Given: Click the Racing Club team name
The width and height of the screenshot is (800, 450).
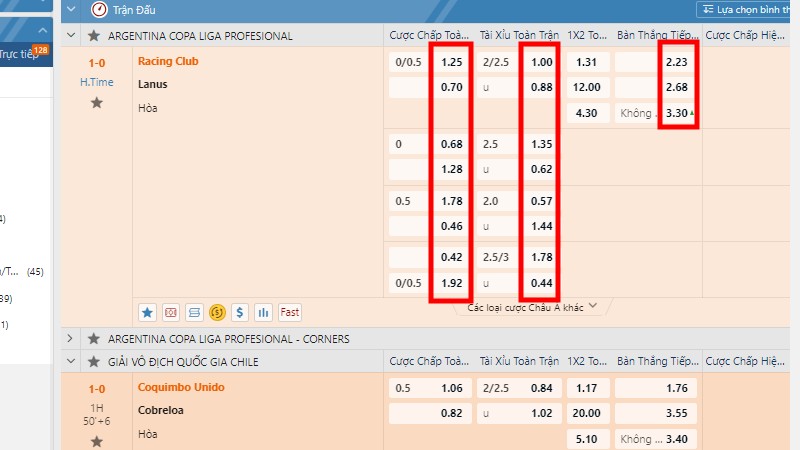Looking at the screenshot, I should (x=168, y=61).
